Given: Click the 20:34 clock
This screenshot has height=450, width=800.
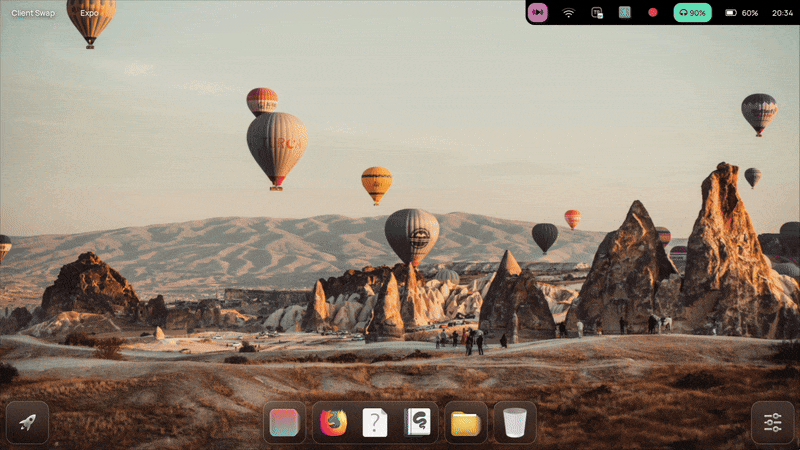Looking at the screenshot, I should [x=782, y=13].
